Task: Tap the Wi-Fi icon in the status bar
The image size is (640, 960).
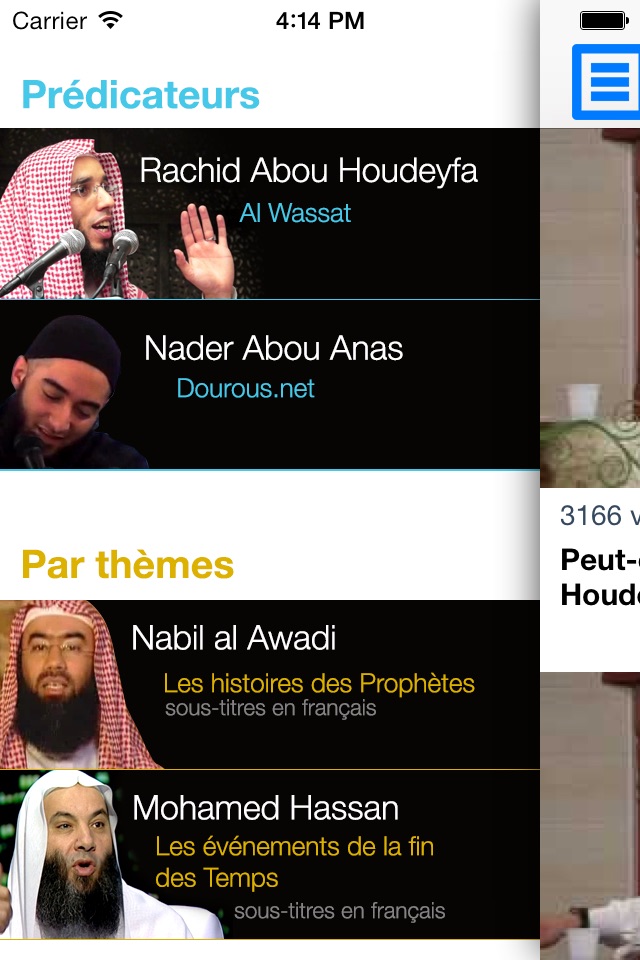Action: pyautogui.click(x=110, y=20)
